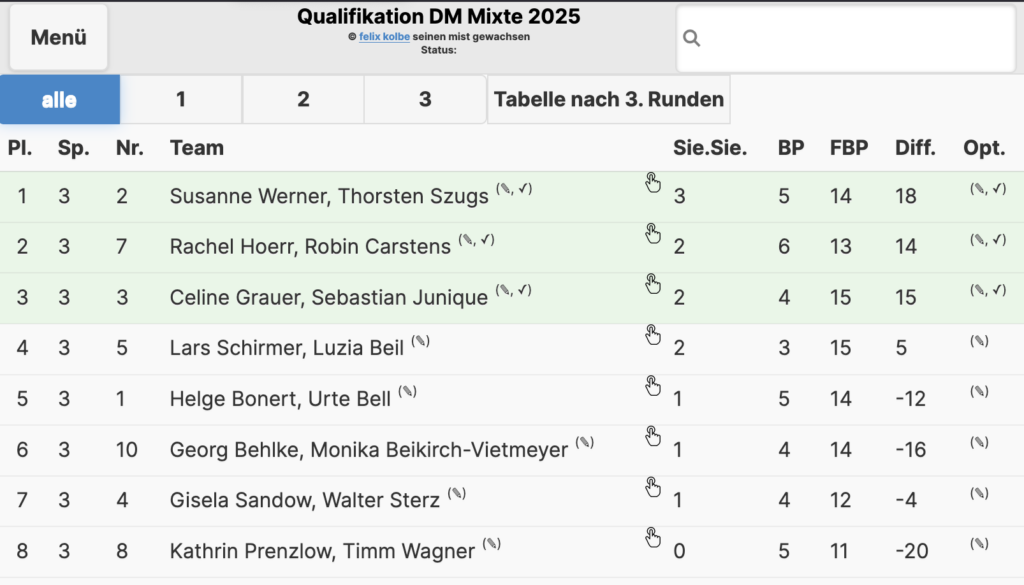Click the hand icon for Kathrin Prenzlow's team
This screenshot has height=585, width=1024.
point(652,537)
